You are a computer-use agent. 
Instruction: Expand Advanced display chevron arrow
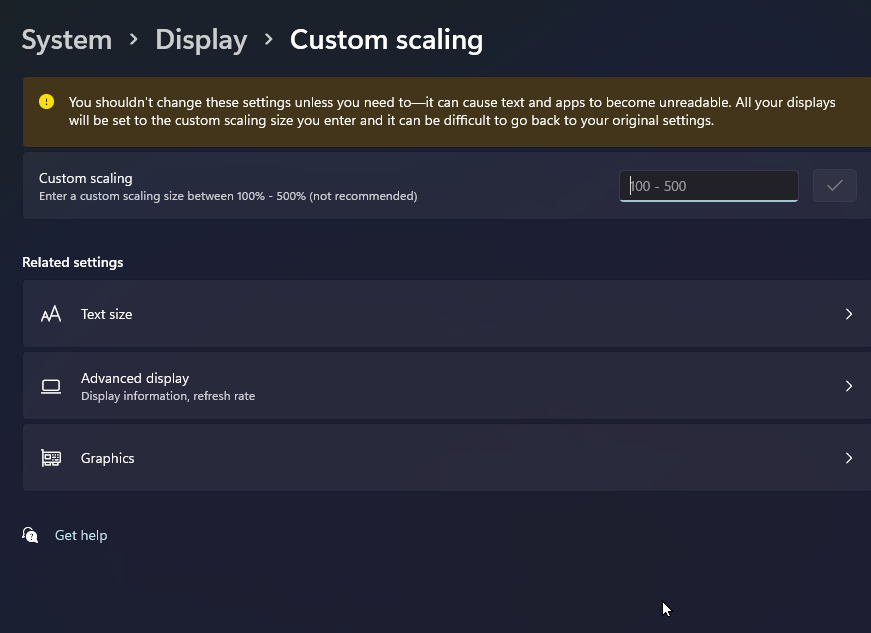pos(848,386)
